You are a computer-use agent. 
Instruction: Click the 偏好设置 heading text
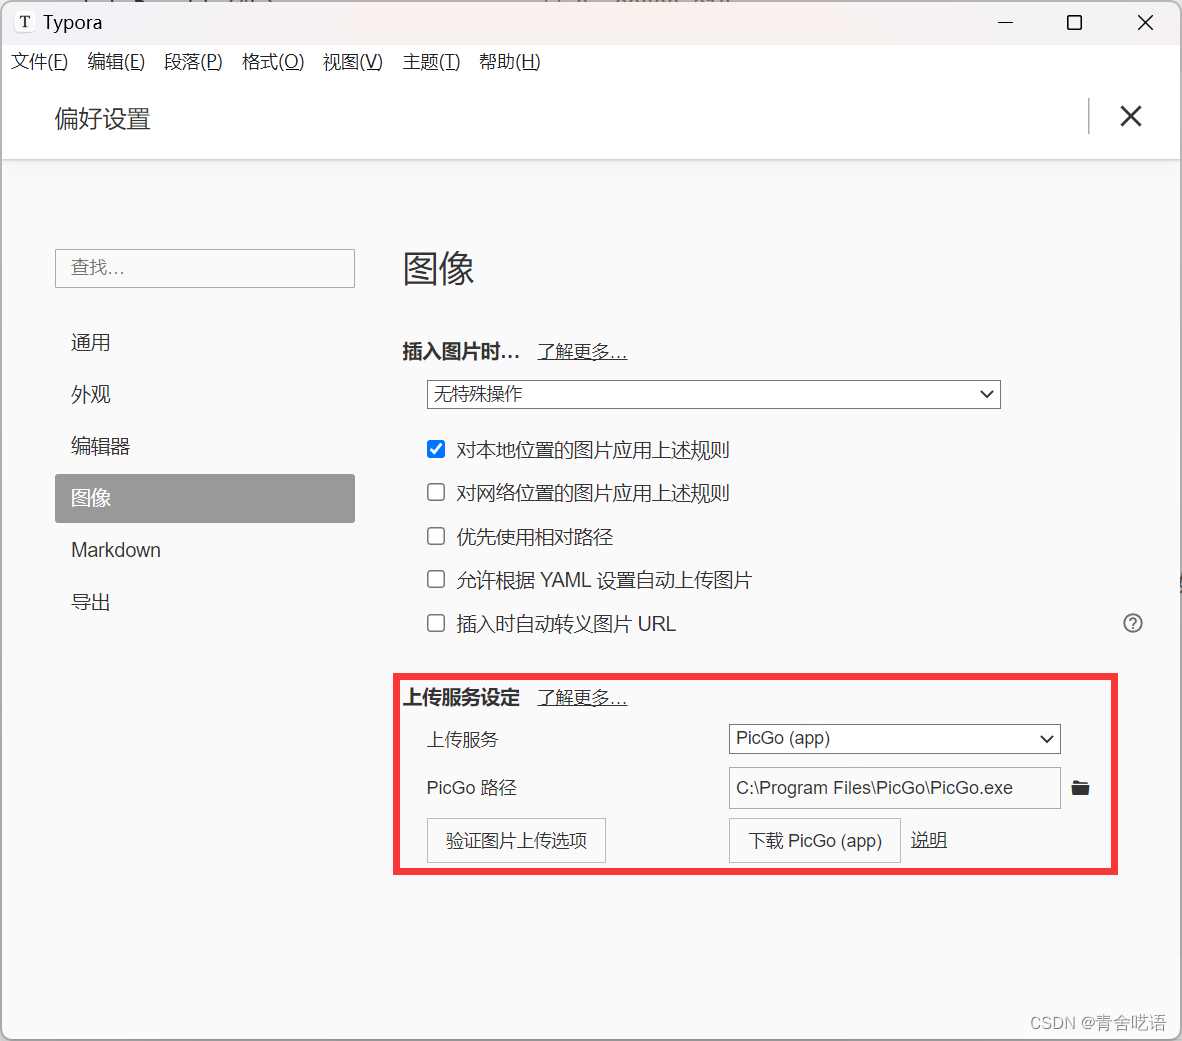103,119
